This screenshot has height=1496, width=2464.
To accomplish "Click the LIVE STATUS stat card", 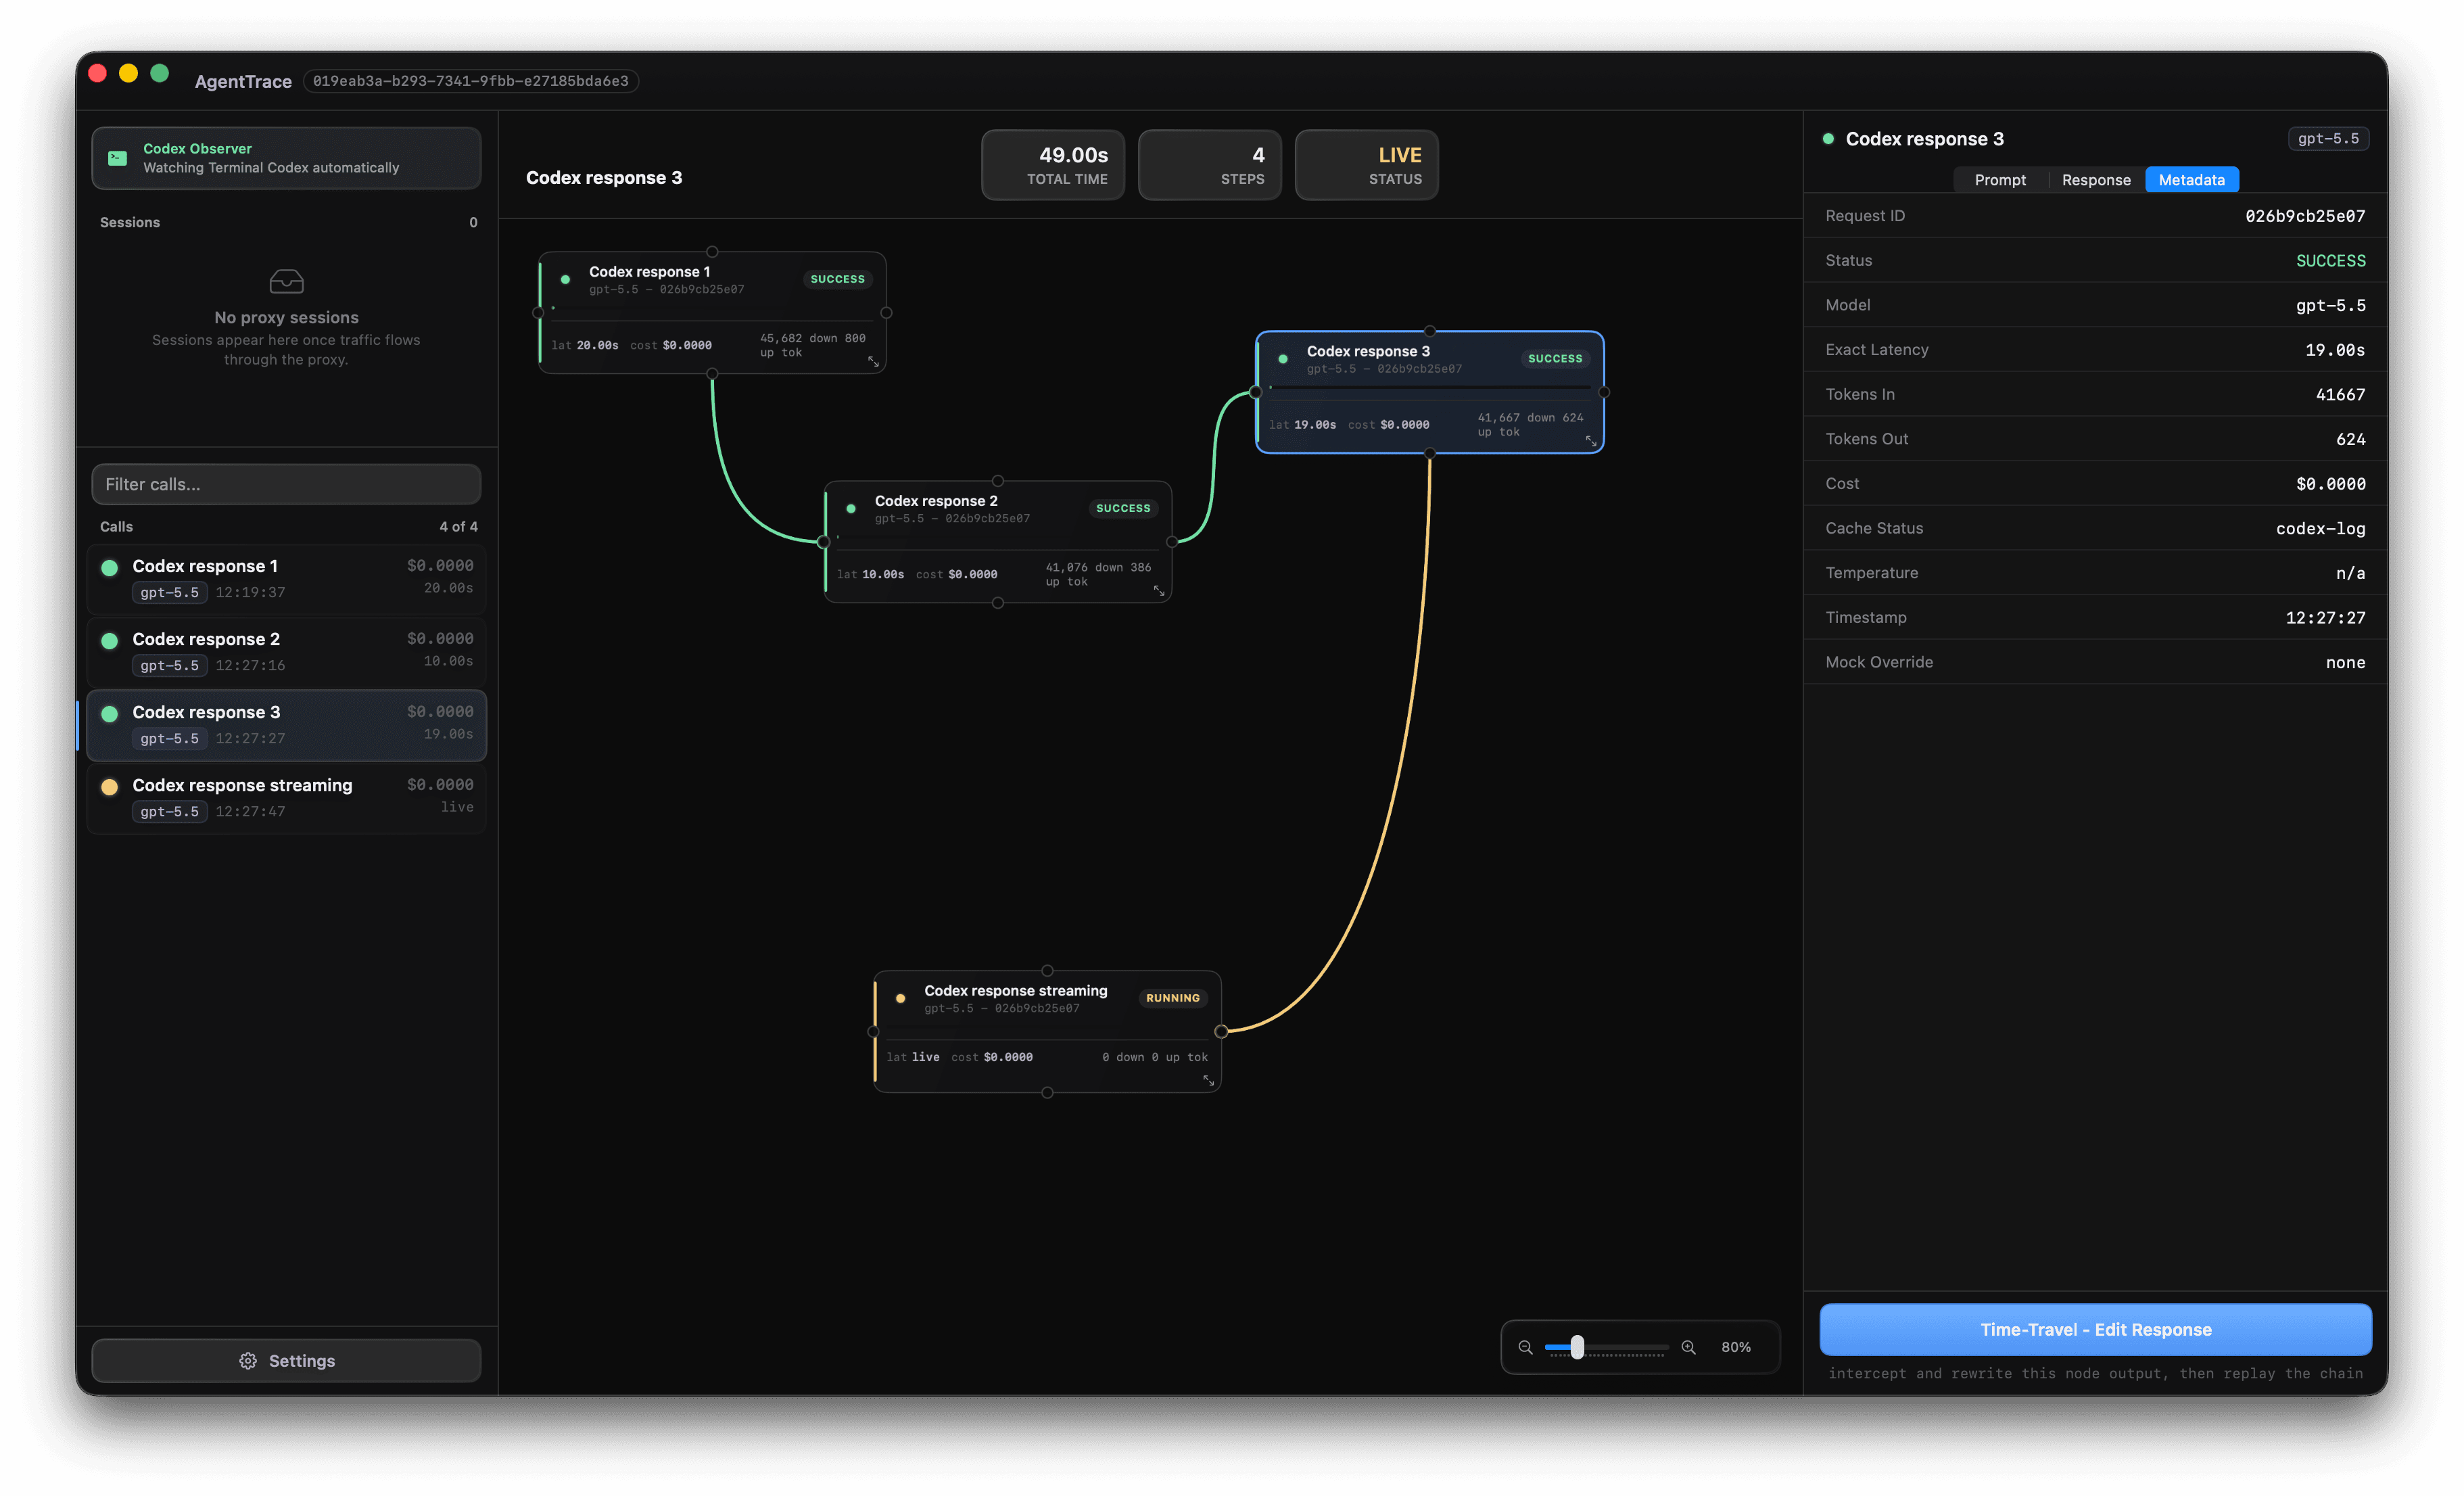I will (x=1367, y=165).
